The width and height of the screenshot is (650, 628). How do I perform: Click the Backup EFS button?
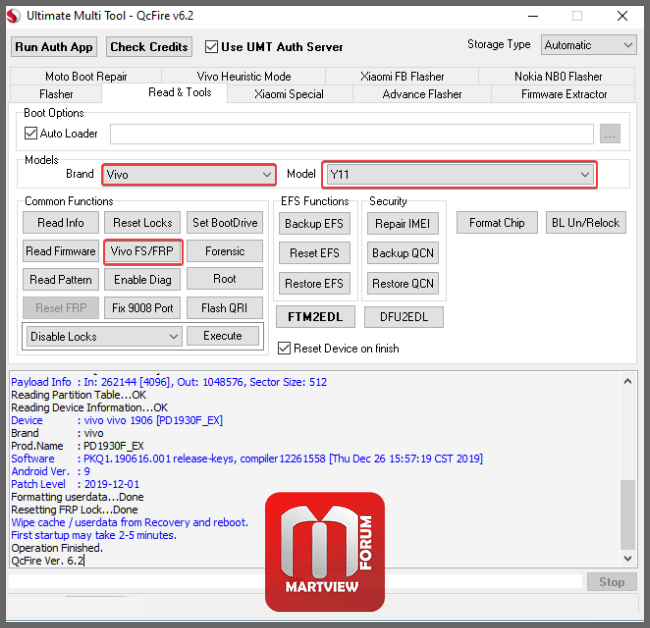[x=314, y=224]
